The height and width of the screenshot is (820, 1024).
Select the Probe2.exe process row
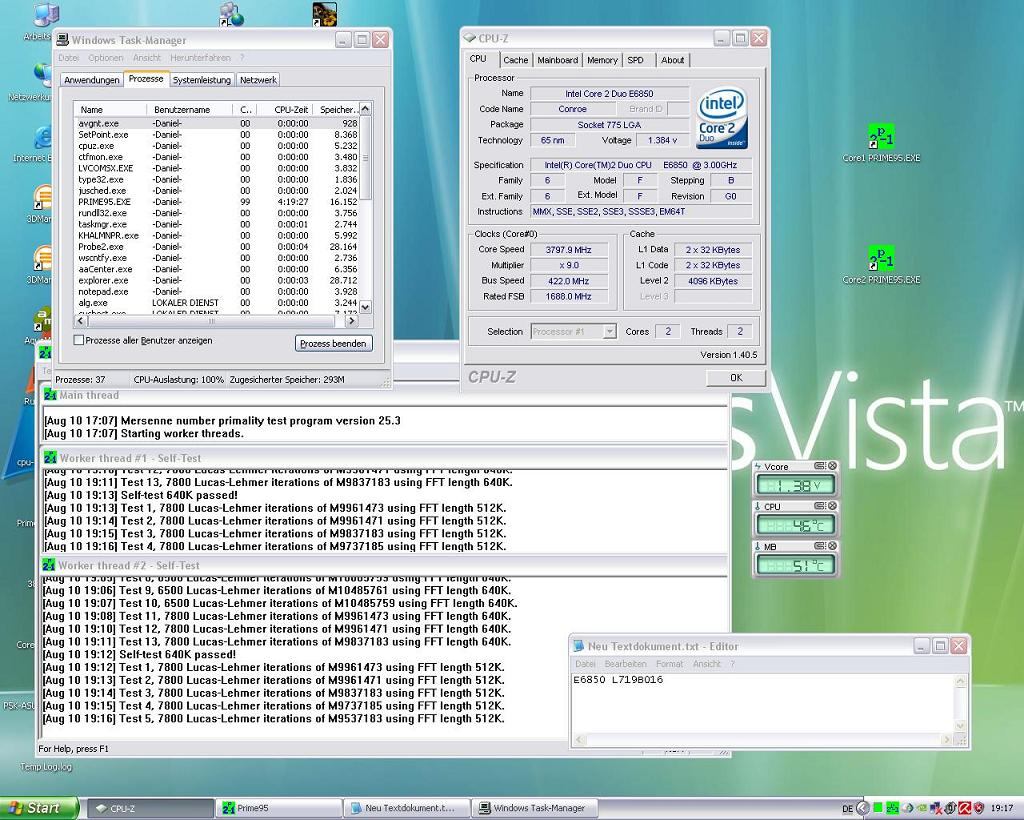click(217, 247)
